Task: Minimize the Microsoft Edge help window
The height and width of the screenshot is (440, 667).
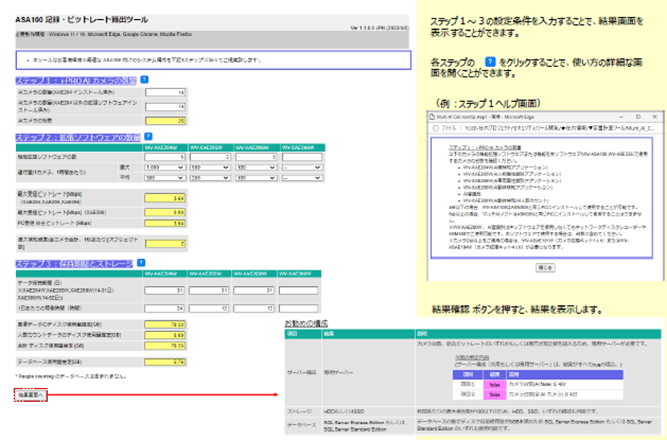Action: pyautogui.click(x=621, y=117)
